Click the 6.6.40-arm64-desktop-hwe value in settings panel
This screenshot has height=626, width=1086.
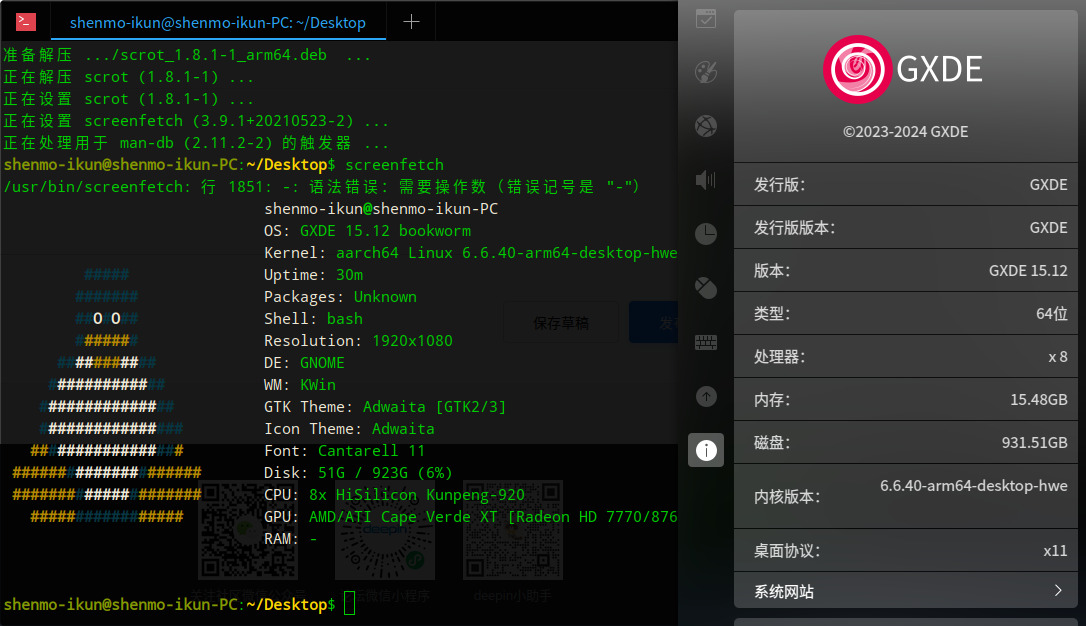point(973,486)
